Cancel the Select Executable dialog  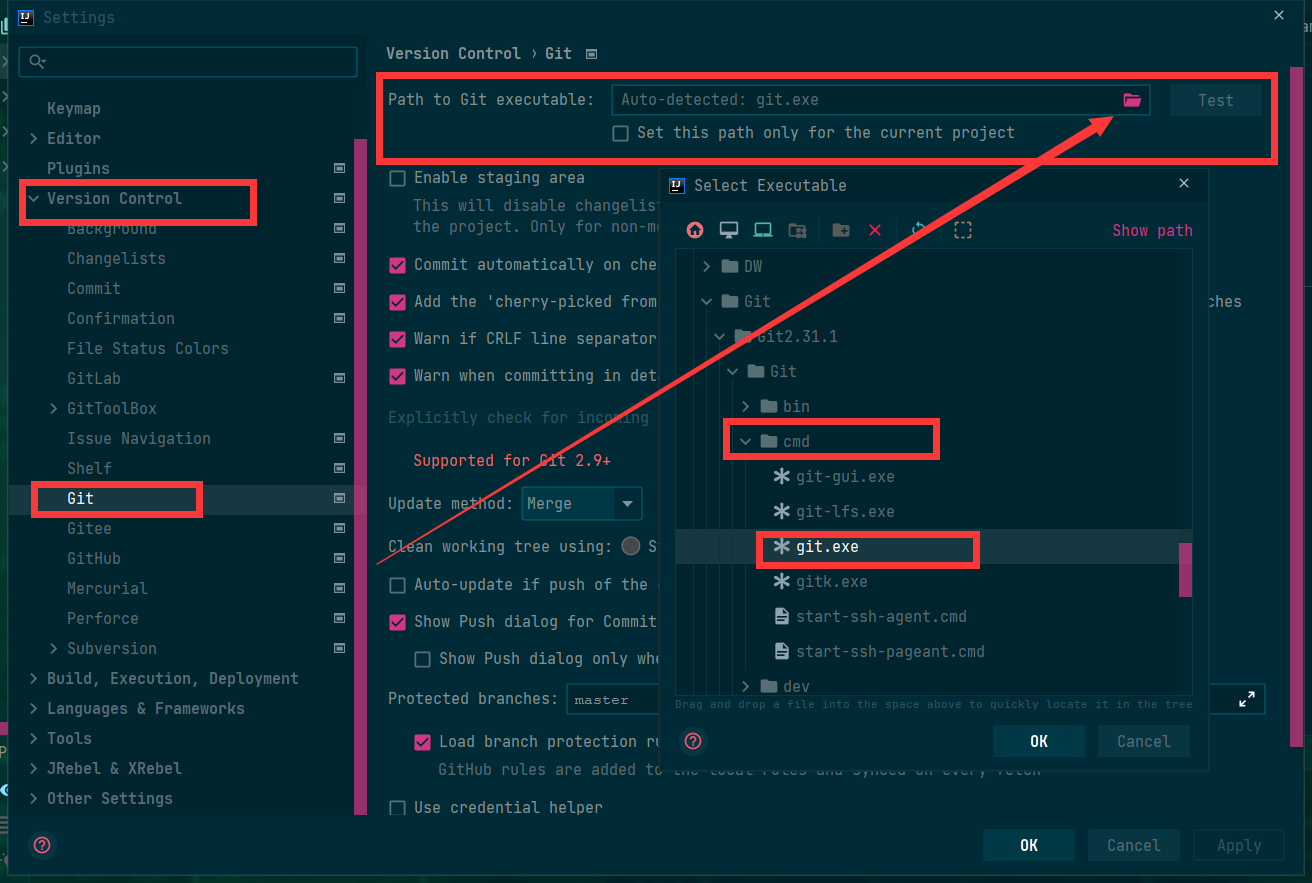1143,741
